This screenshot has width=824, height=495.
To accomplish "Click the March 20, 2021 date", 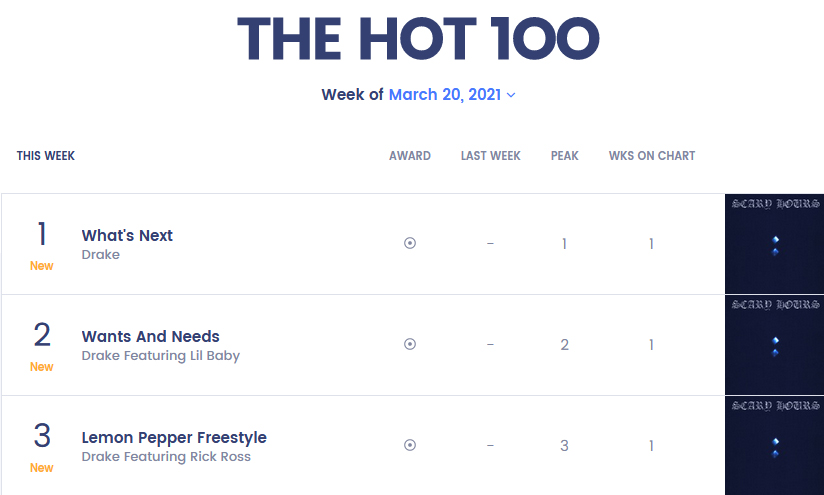I will (x=445, y=95).
